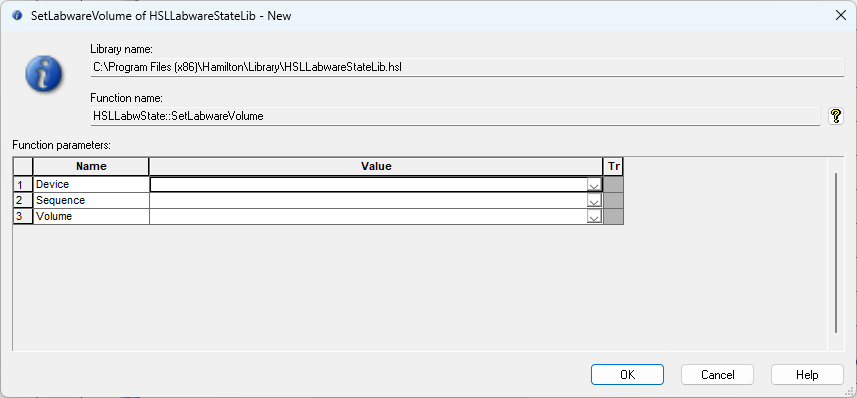Select the Device parameter name cell
The width and height of the screenshot is (857, 398).
point(91,184)
